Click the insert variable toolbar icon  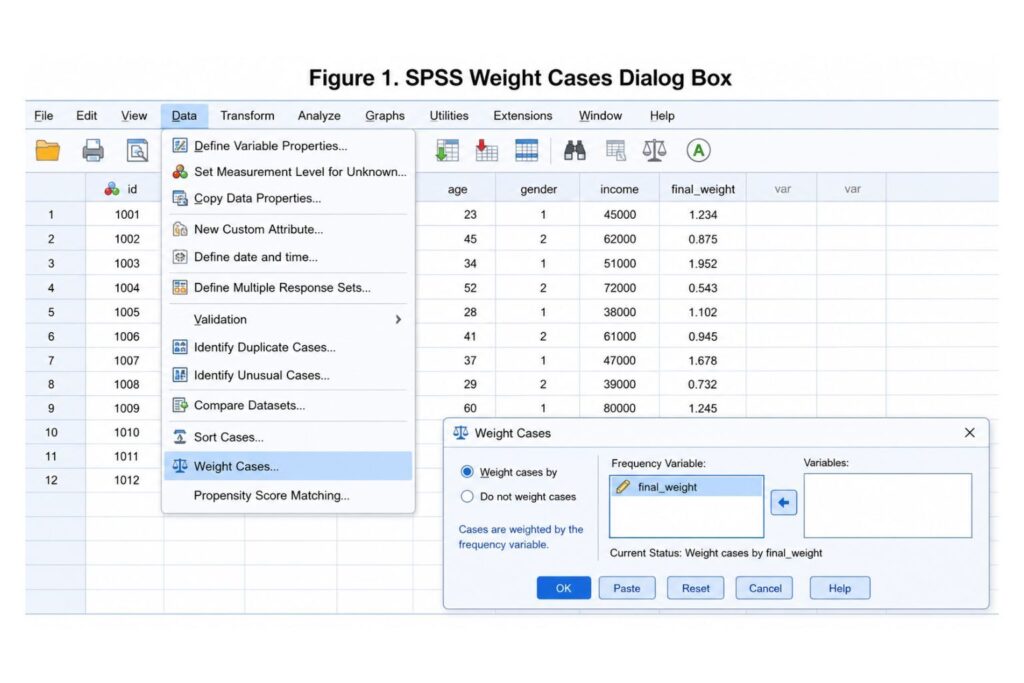(x=487, y=150)
